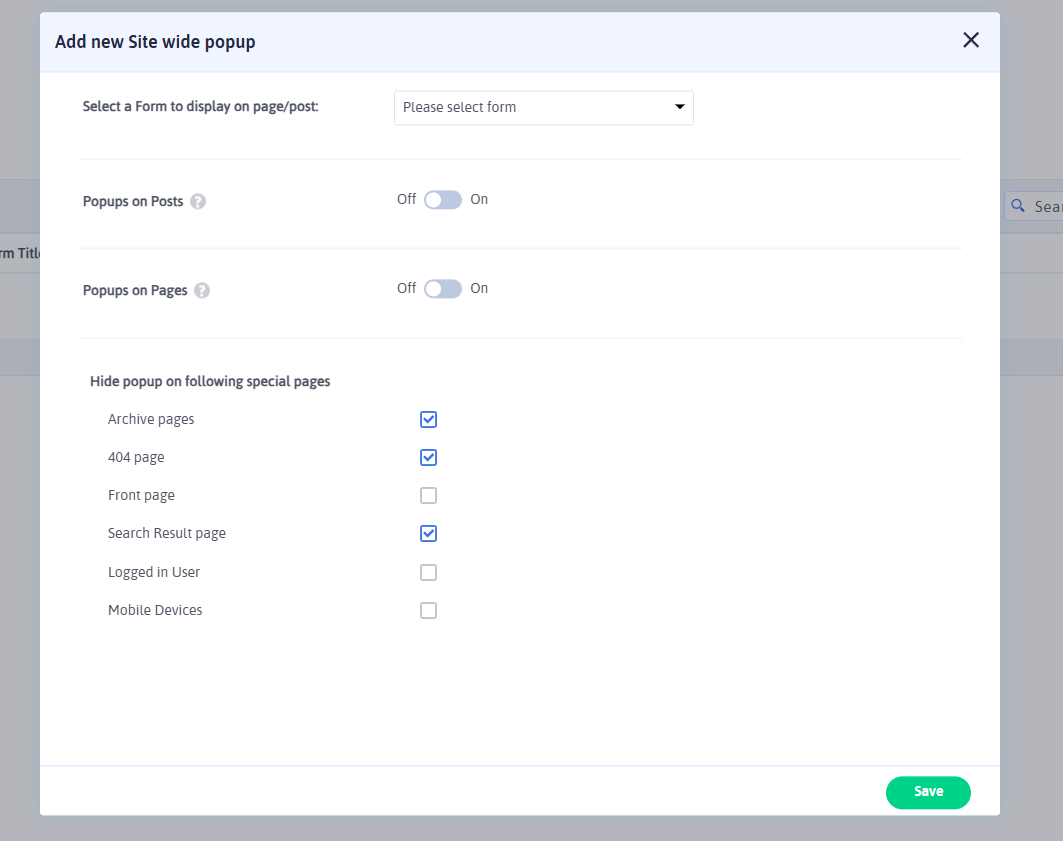Enable the Popups on Posts toggle switch

(443, 200)
